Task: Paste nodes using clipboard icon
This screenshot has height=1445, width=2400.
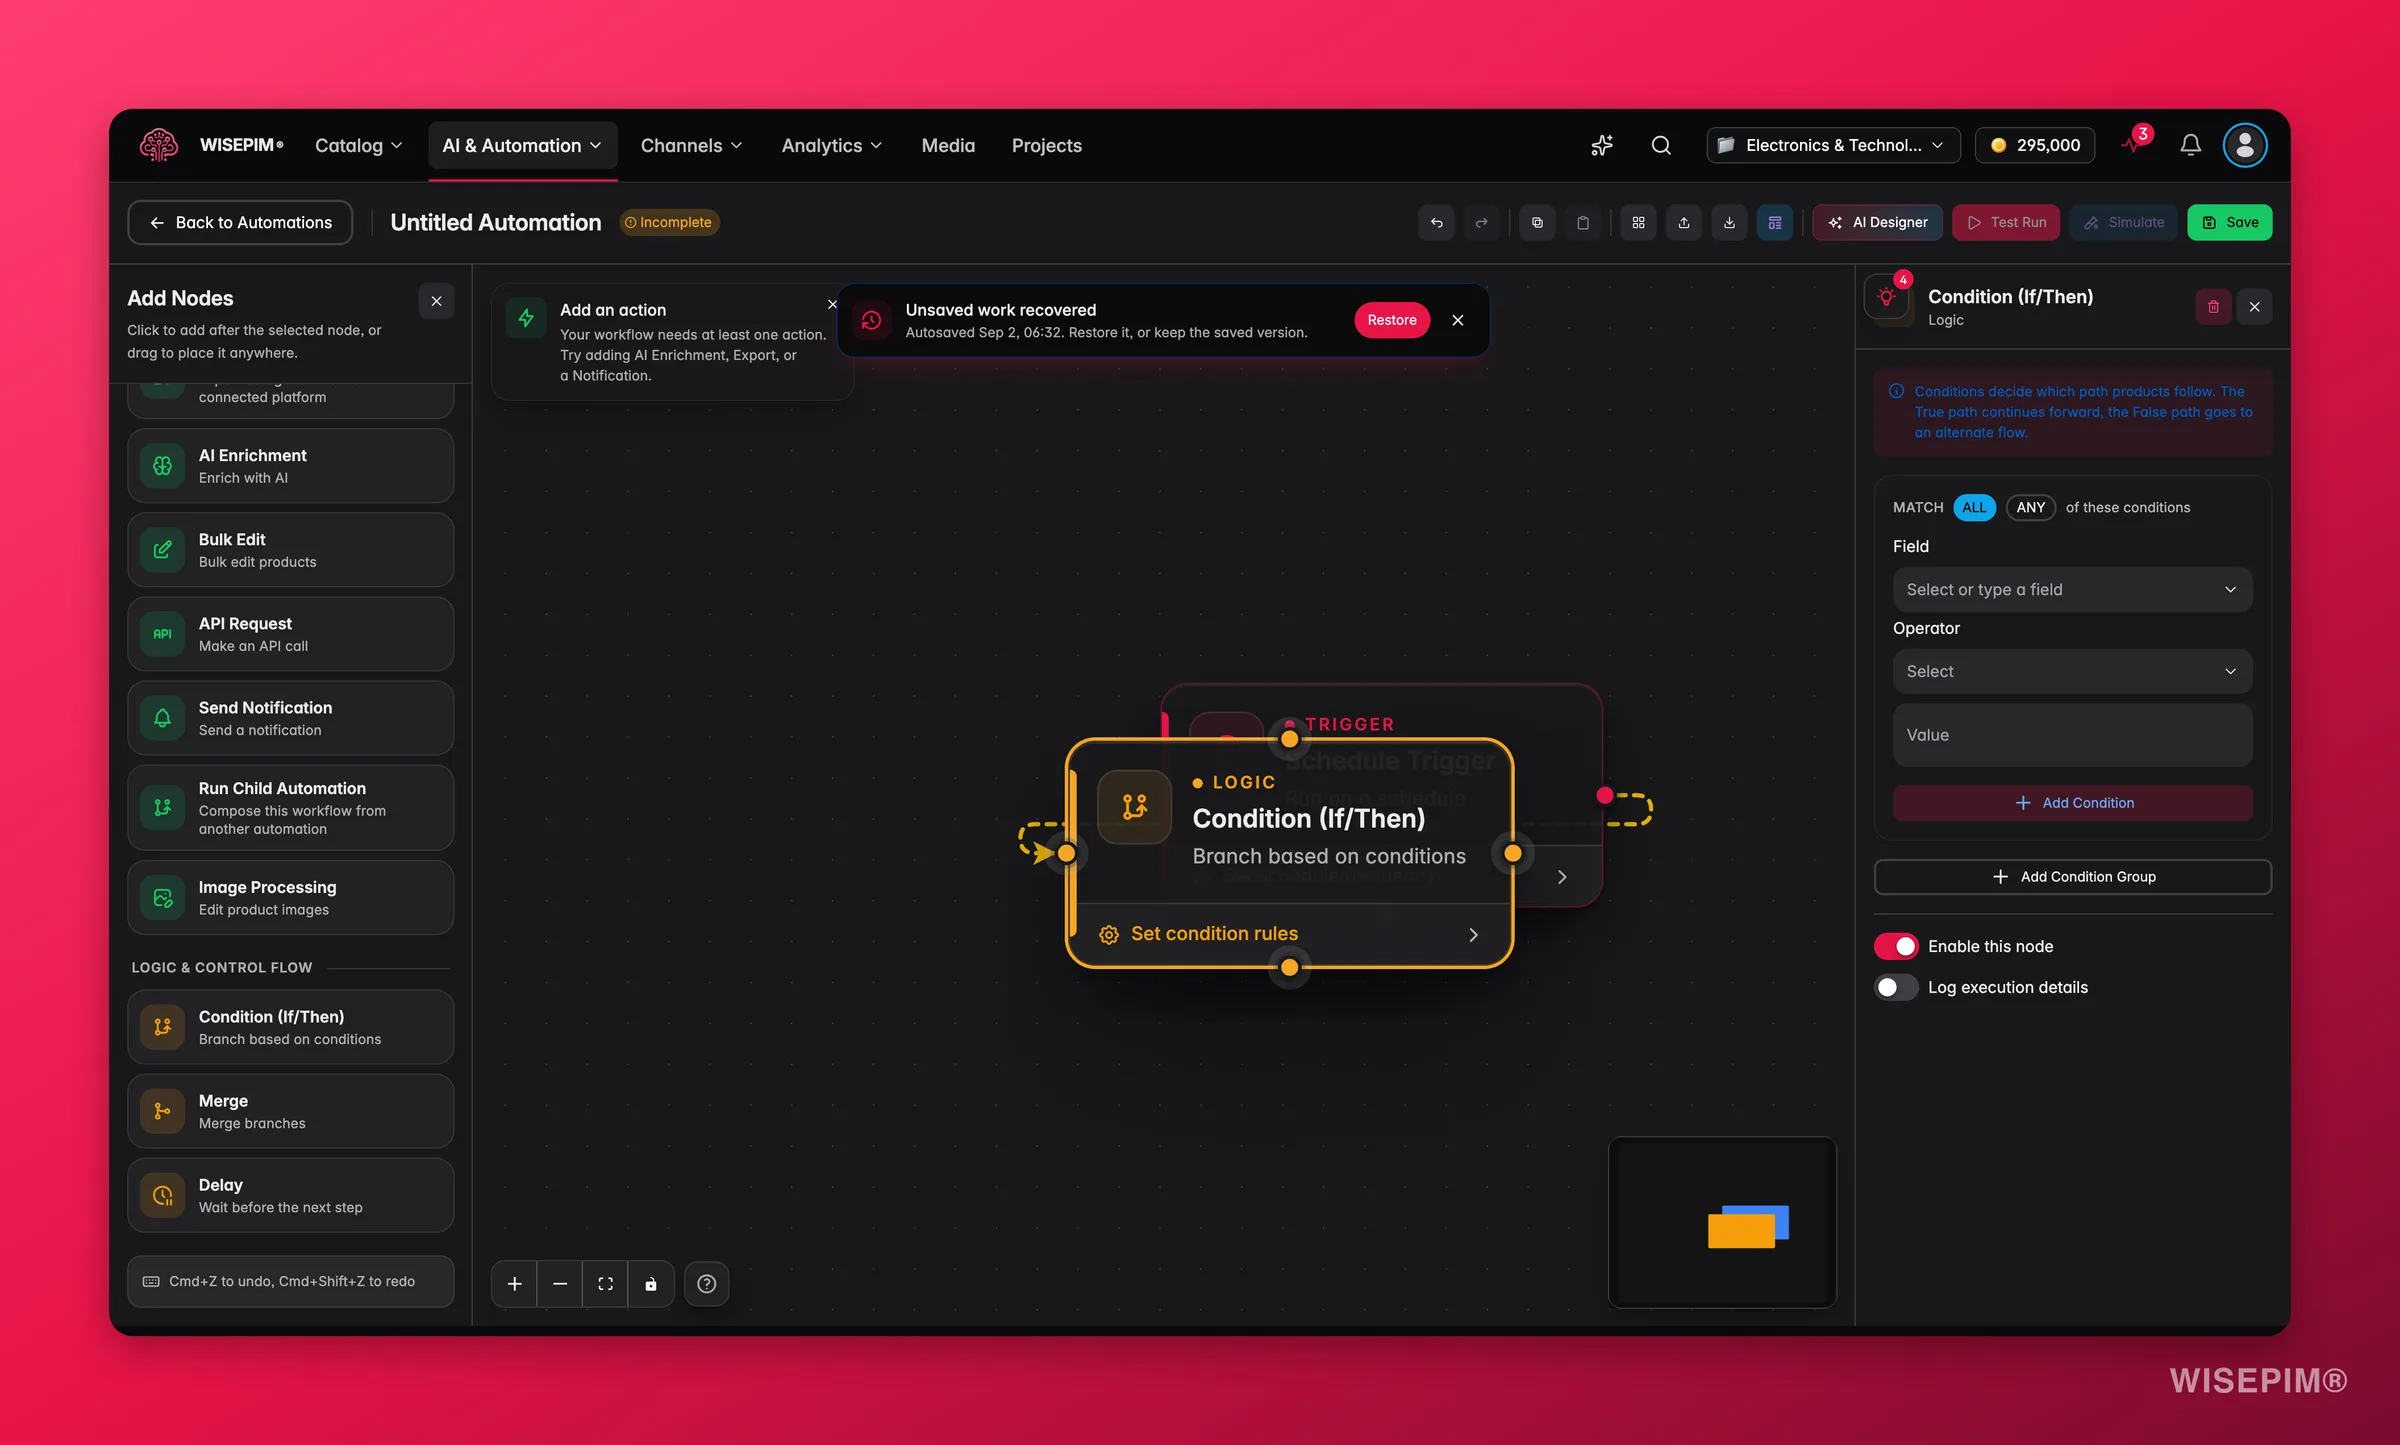Action: pyautogui.click(x=1583, y=222)
